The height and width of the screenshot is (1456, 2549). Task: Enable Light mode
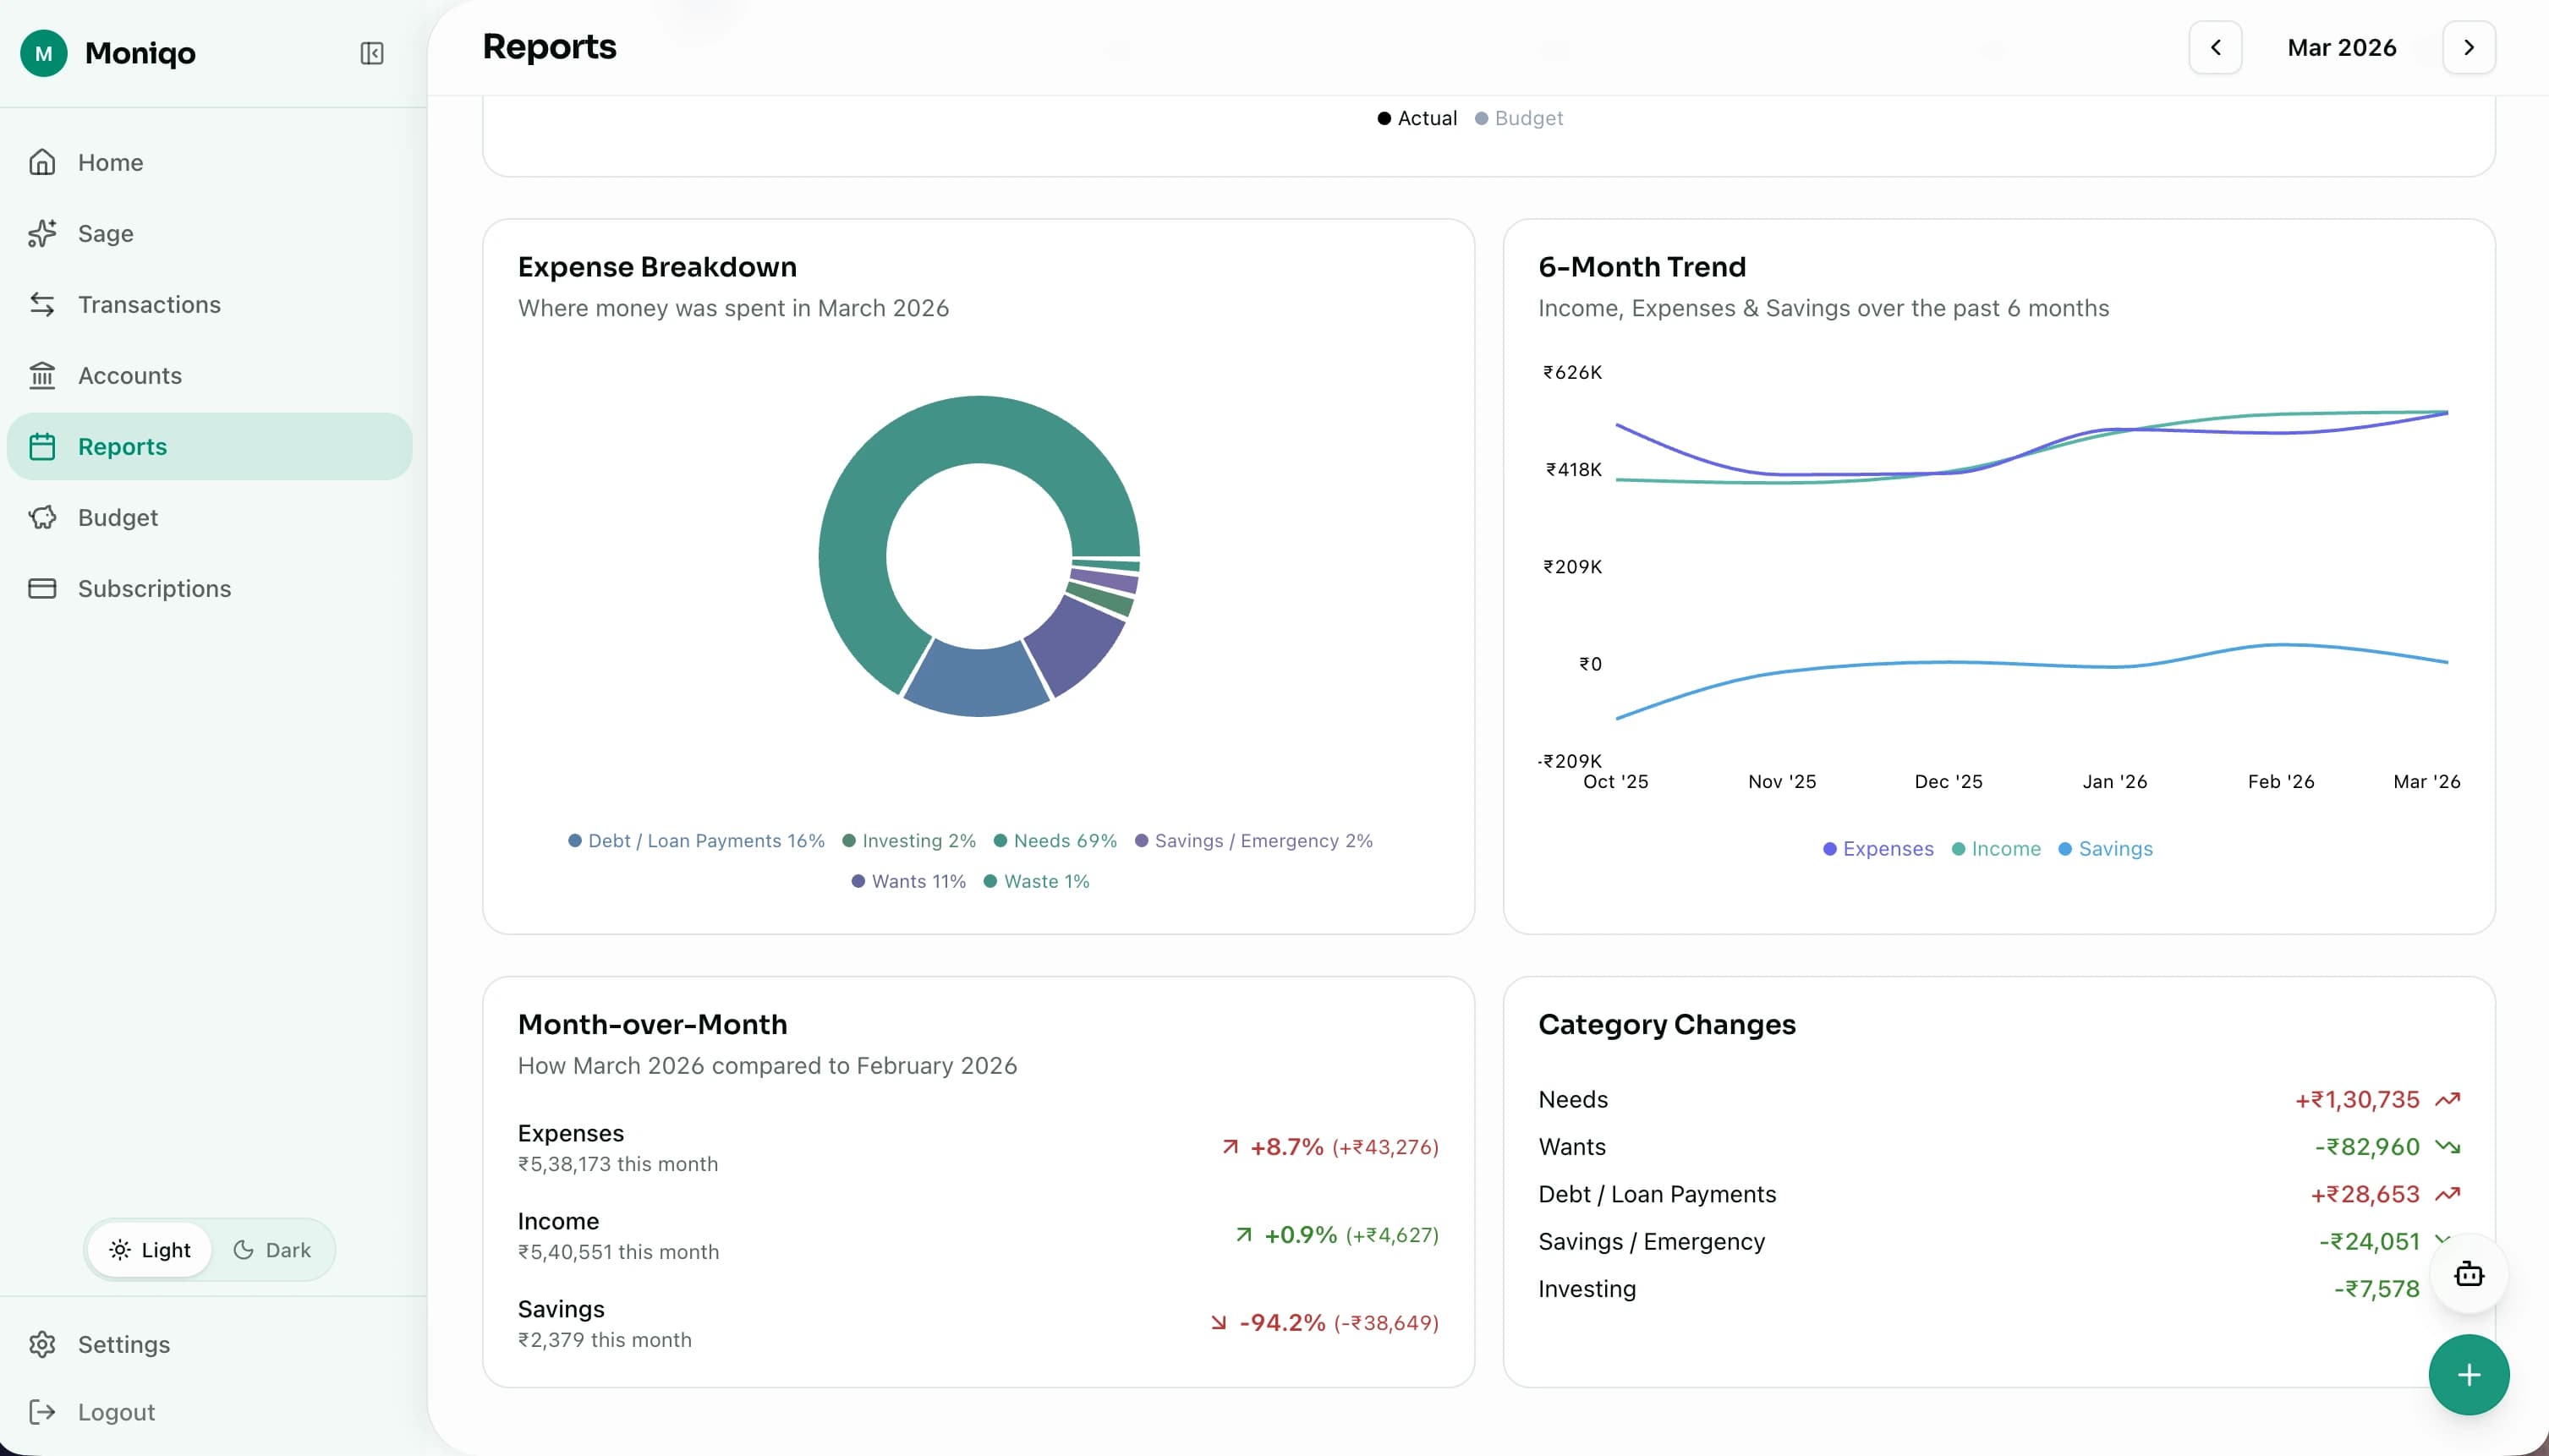click(x=151, y=1249)
